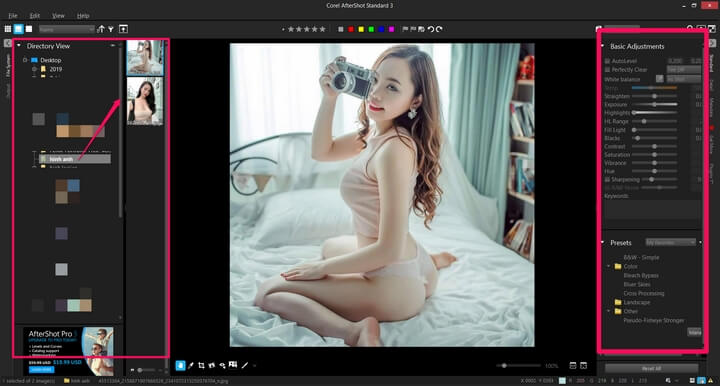Select the white balance eyedropper tool in the bottom toolbar
The image size is (720, 386).
point(191,365)
